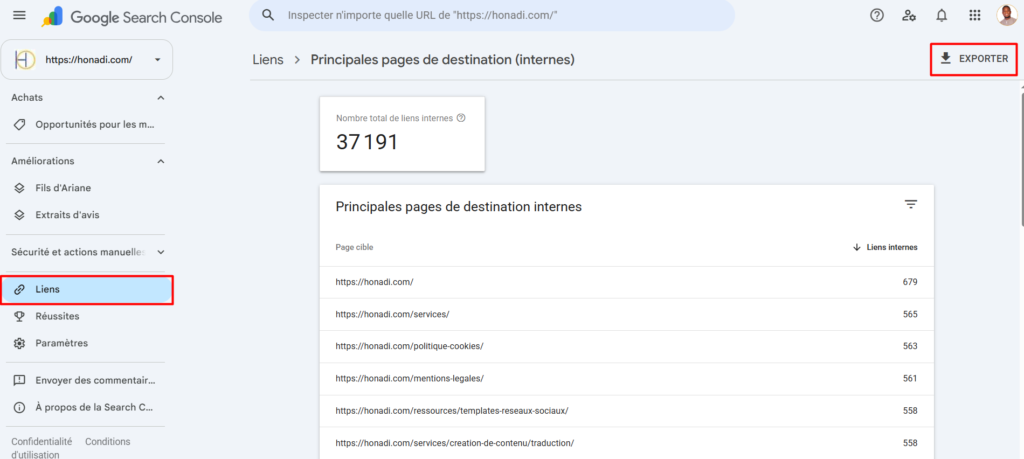This screenshot has width=1024, height=459.
Task: Click Principales pages de destination internes title
Action: click(x=458, y=207)
